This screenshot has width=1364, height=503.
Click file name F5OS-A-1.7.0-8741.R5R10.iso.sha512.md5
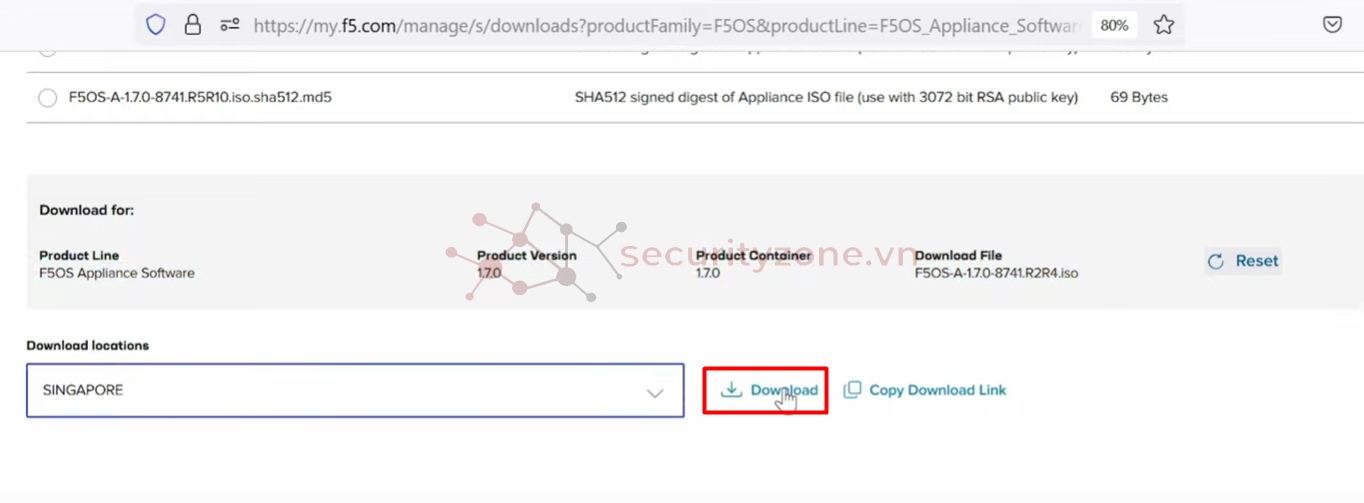click(x=200, y=98)
